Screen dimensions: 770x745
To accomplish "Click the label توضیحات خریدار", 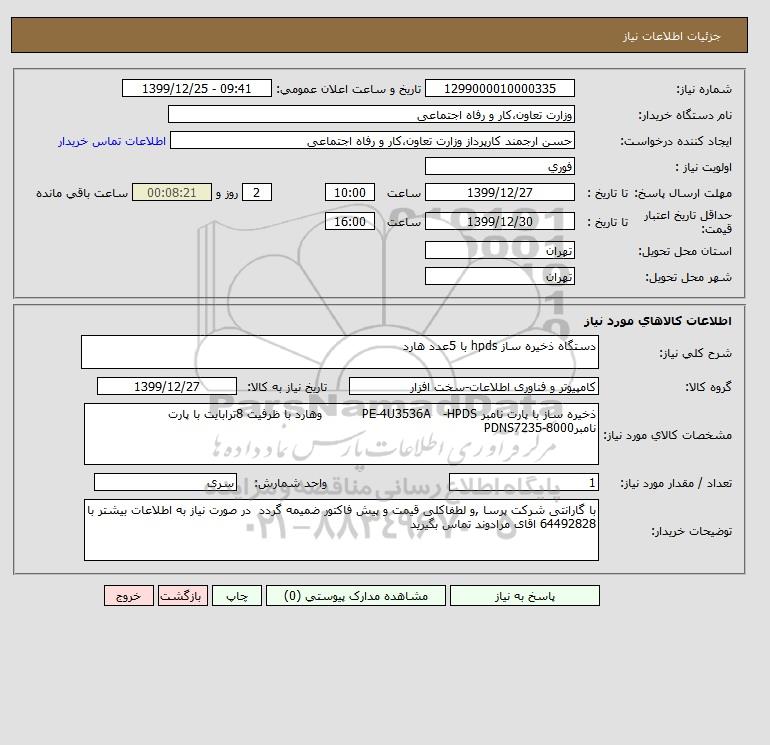I will point(691,531).
